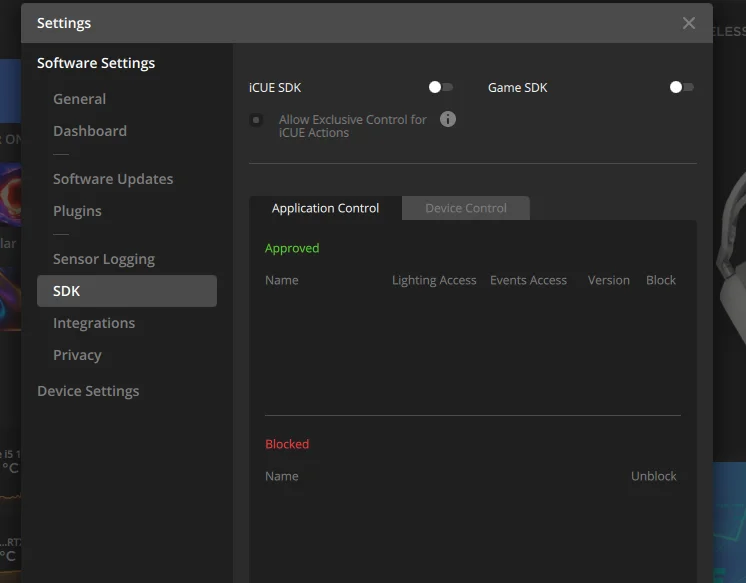This screenshot has width=746, height=583.
Task: Open Software Updates section
Action: (113, 179)
